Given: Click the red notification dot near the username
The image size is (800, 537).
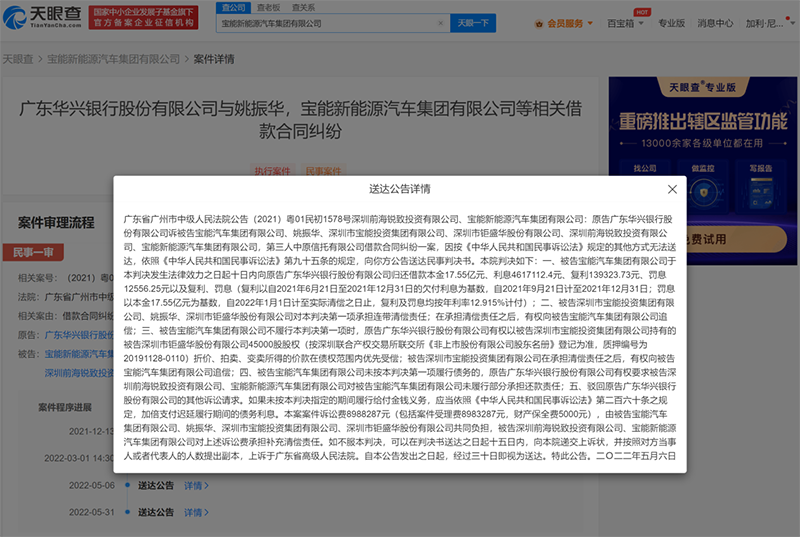Looking at the screenshot, I should [787, 19].
